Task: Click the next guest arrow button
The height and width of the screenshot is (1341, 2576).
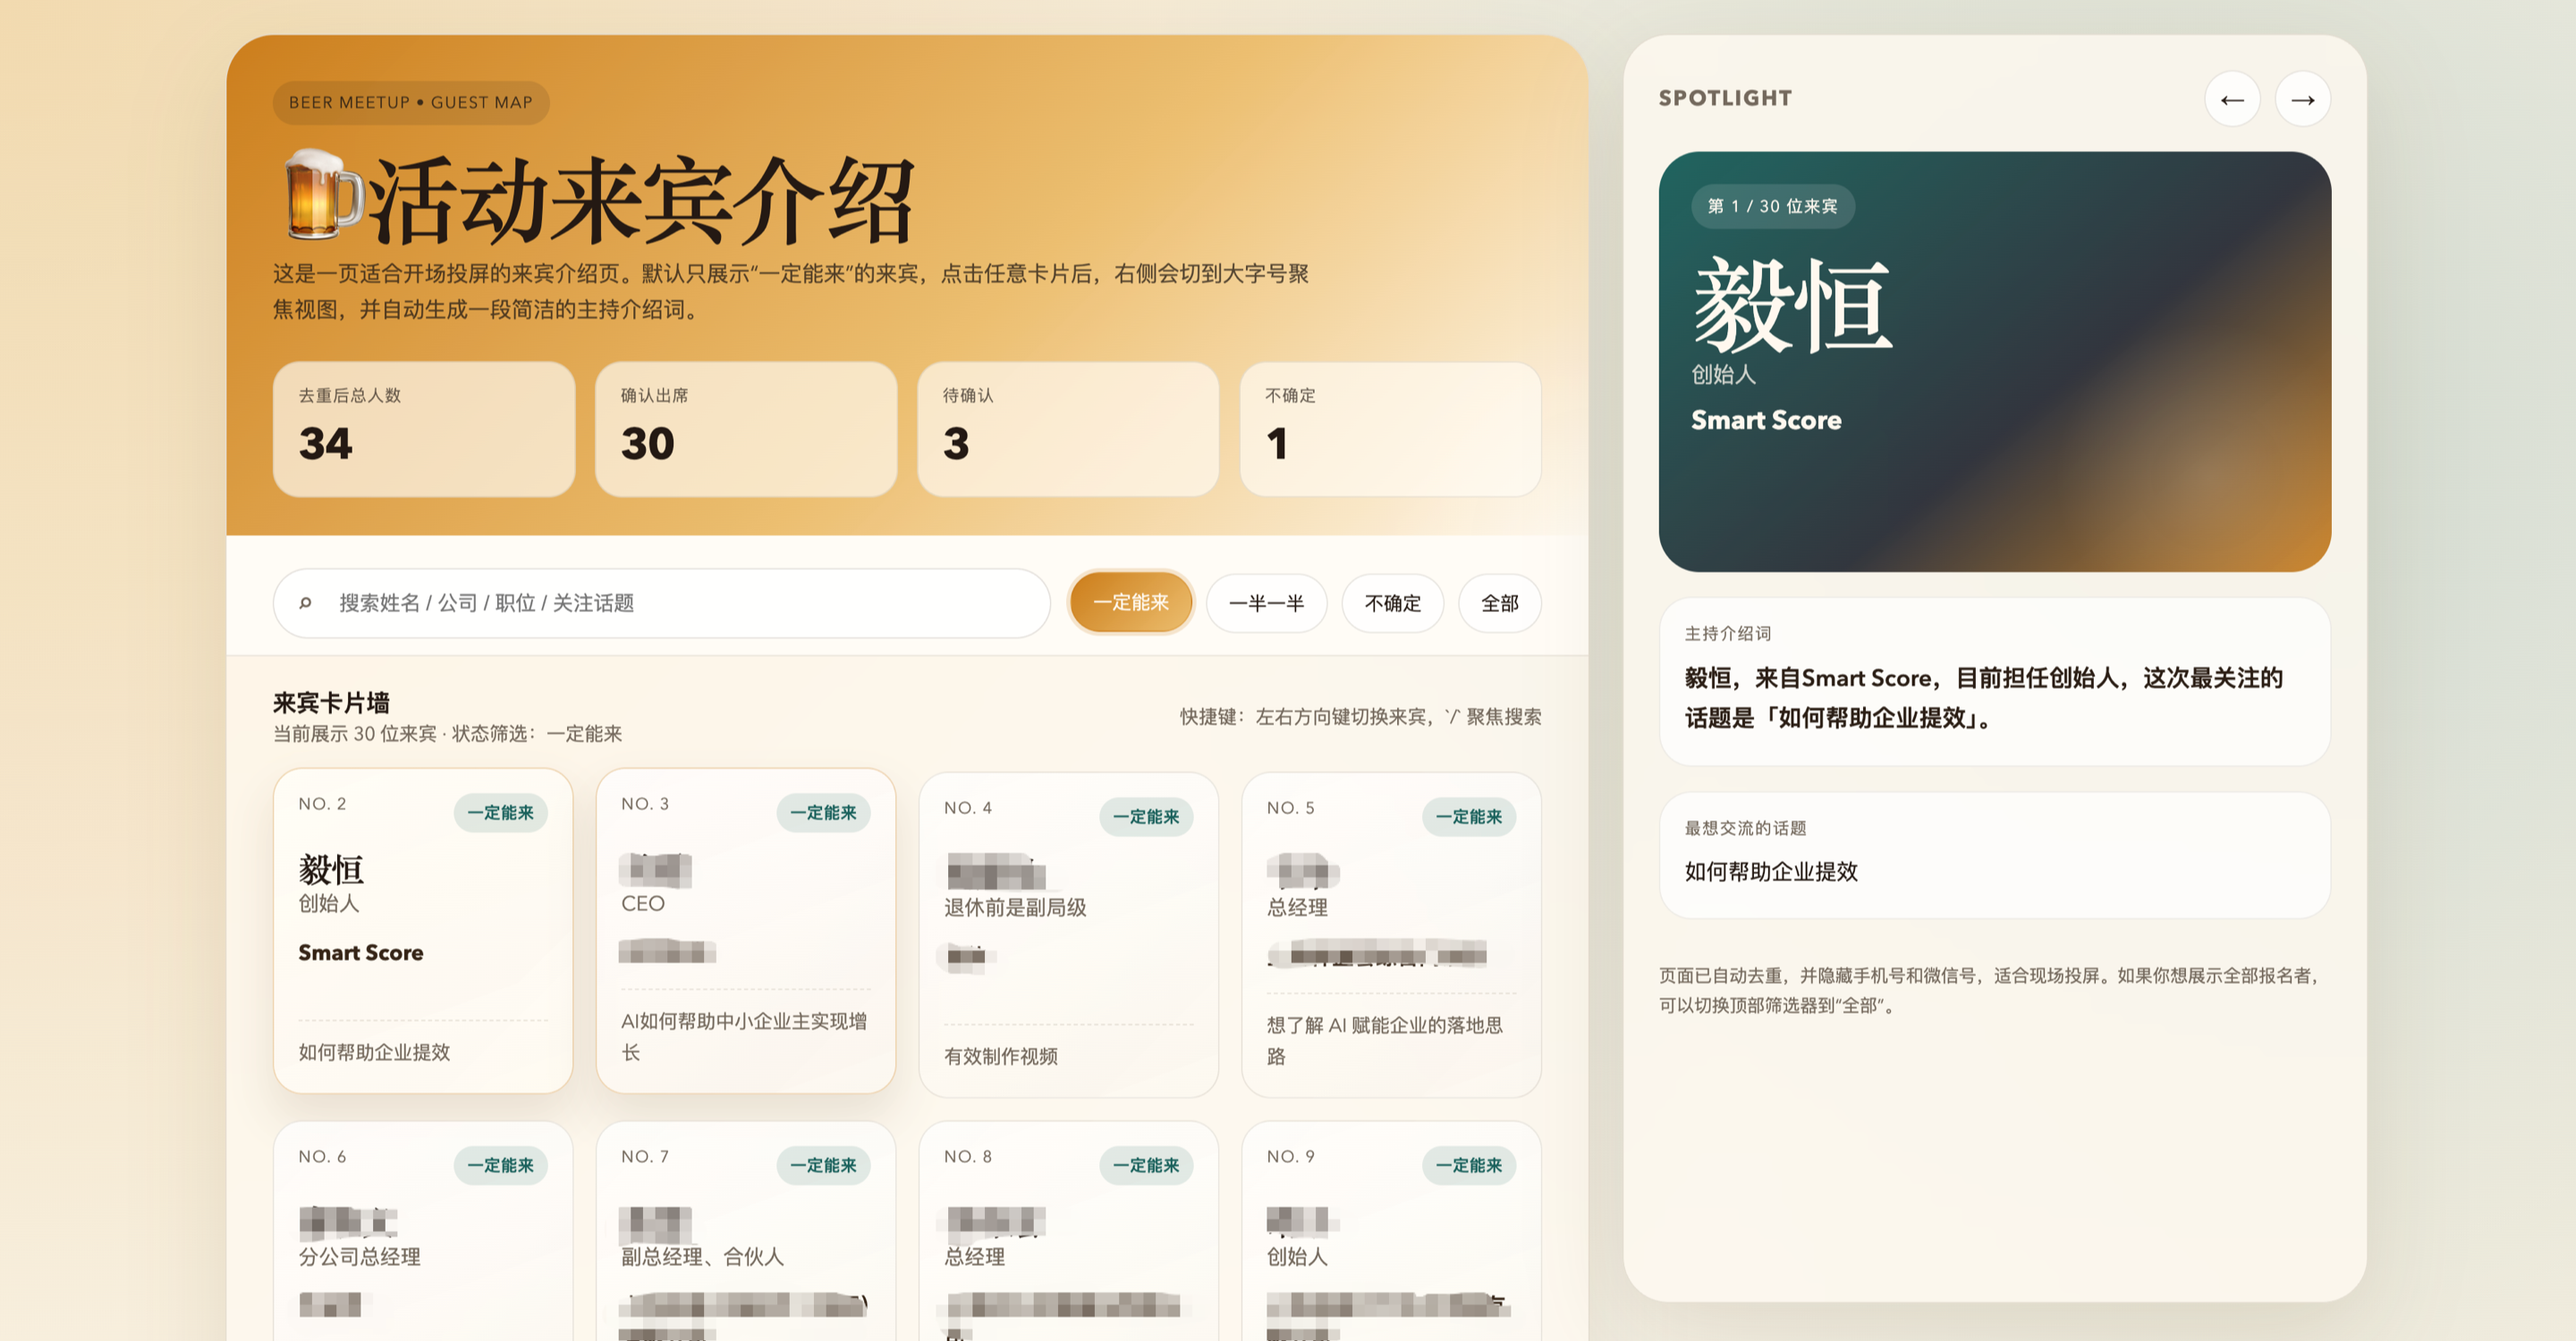Action: click(2302, 99)
